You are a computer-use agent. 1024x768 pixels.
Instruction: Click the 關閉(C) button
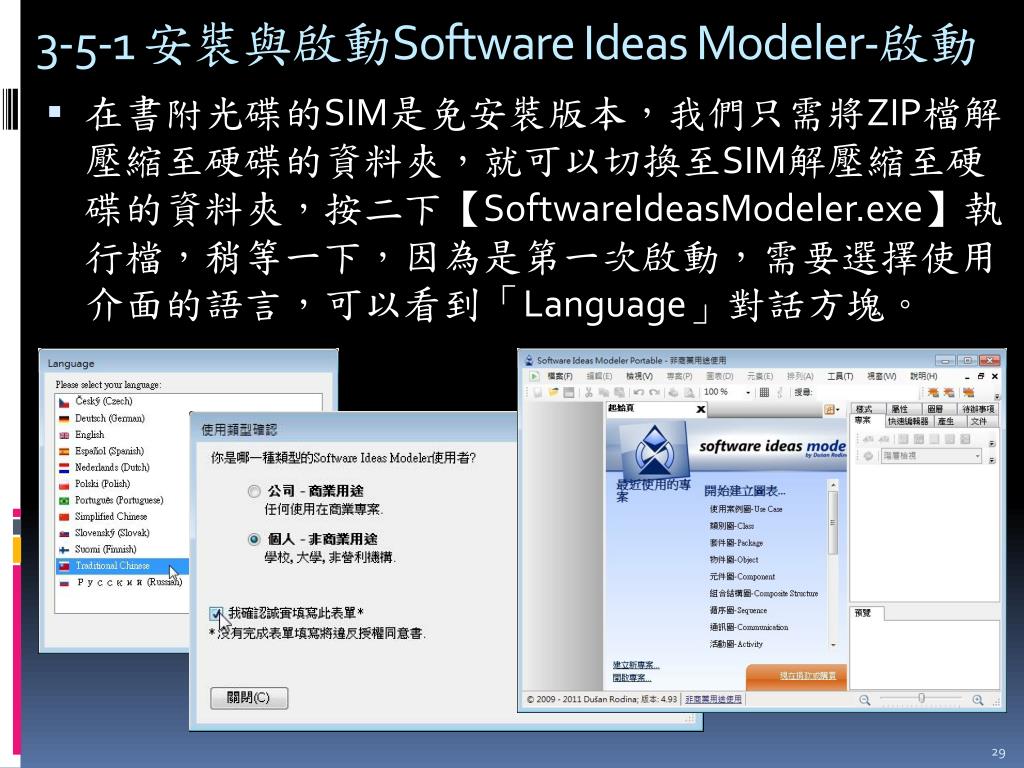(x=248, y=697)
